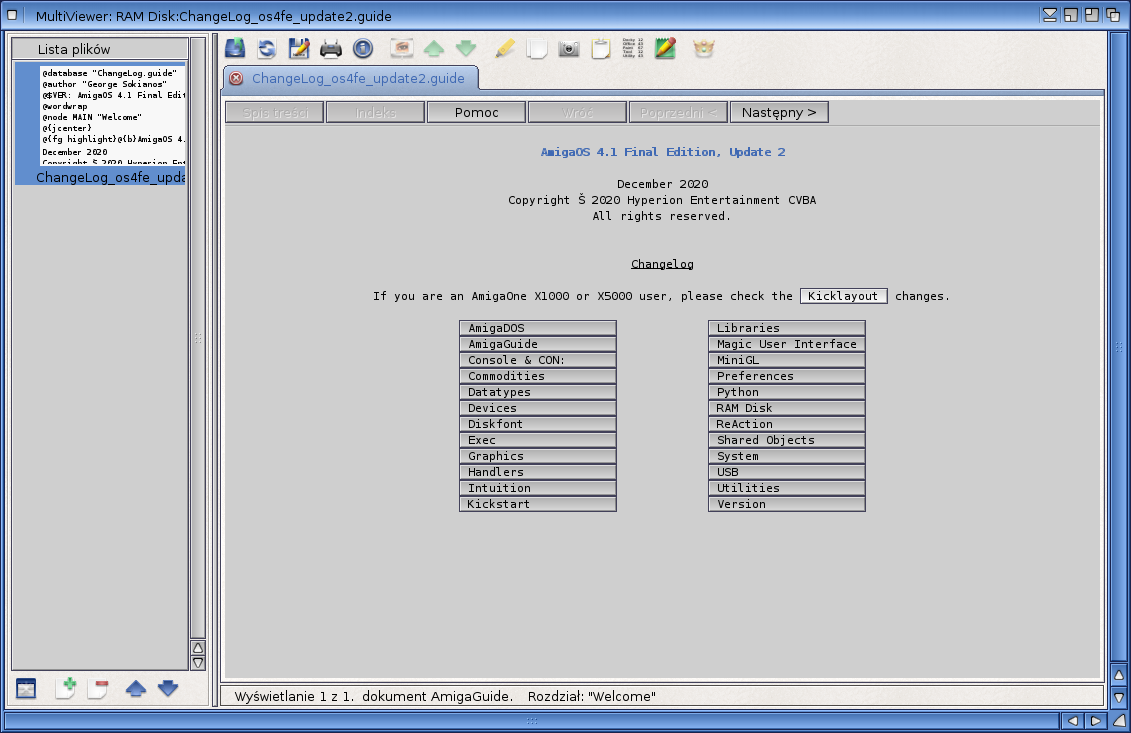Close the ChangeLog_os4fe_update2.guide tab with red X
Viewport: 1131px width, 733px height.
[x=236, y=79]
